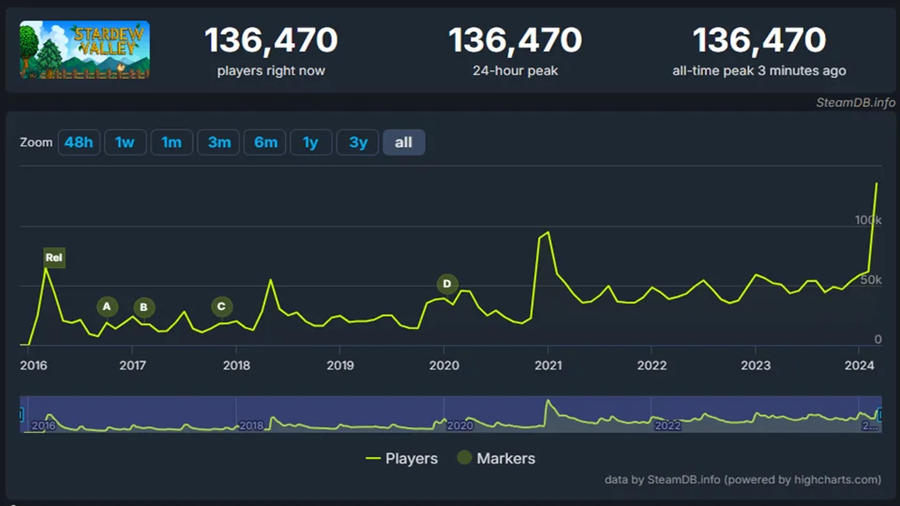This screenshot has height=506, width=900.
Task: Click marker B on the players chart
Action: pyautogui.click(x=144, y=308)
